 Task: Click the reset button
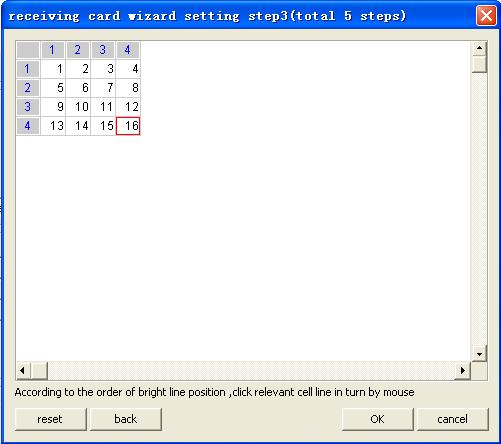tap(50, 419)
